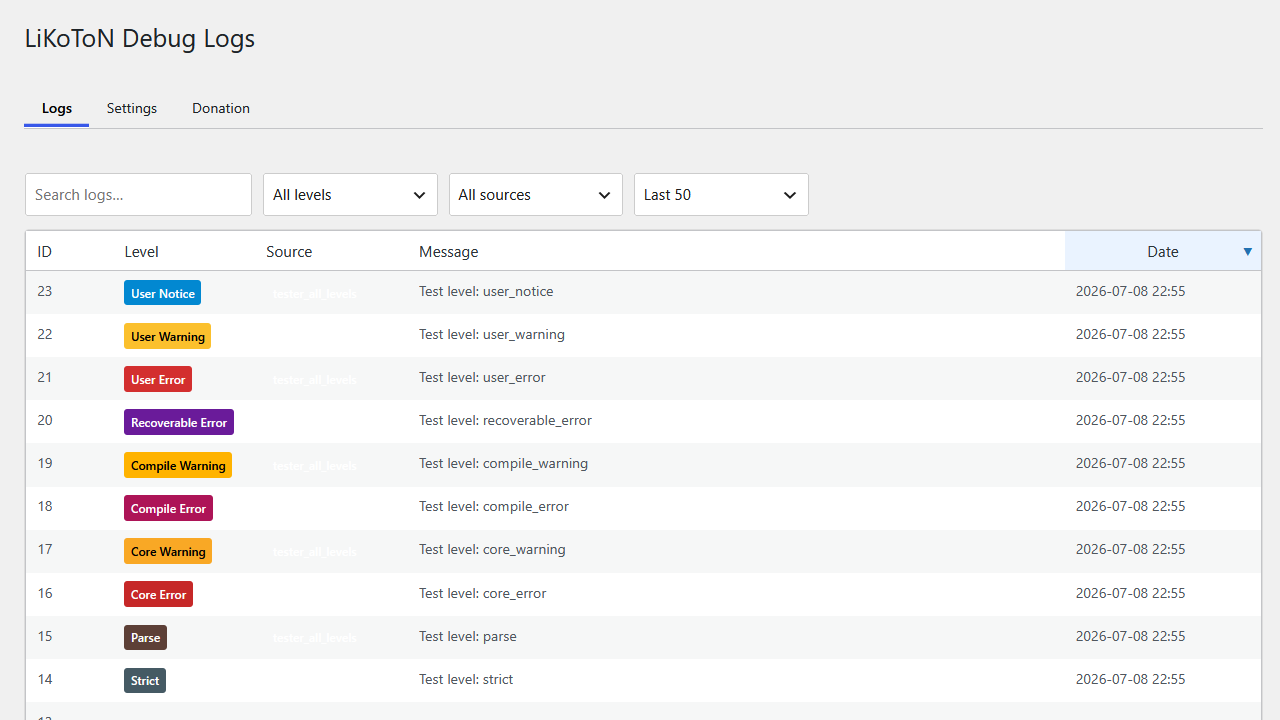The image size is (1280, 720).
Task: Click the Compile Warning level badge
Action: coord(178,465)
